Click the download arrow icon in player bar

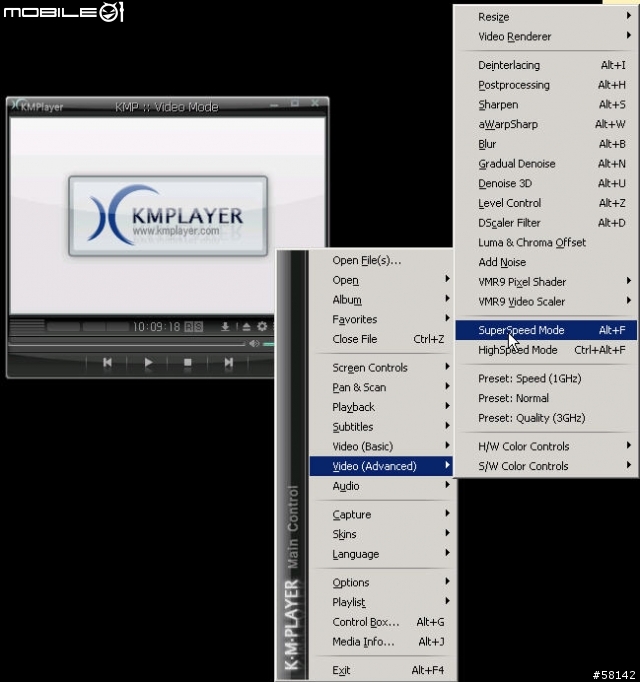[225, 326]
